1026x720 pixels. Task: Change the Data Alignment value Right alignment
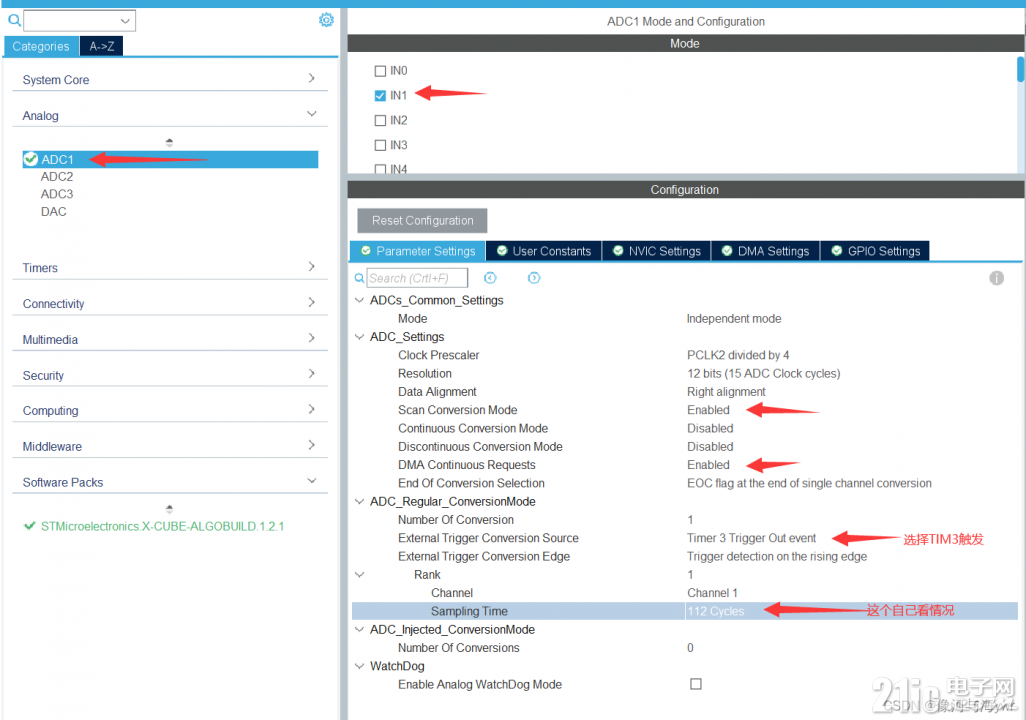coord(726,392)
